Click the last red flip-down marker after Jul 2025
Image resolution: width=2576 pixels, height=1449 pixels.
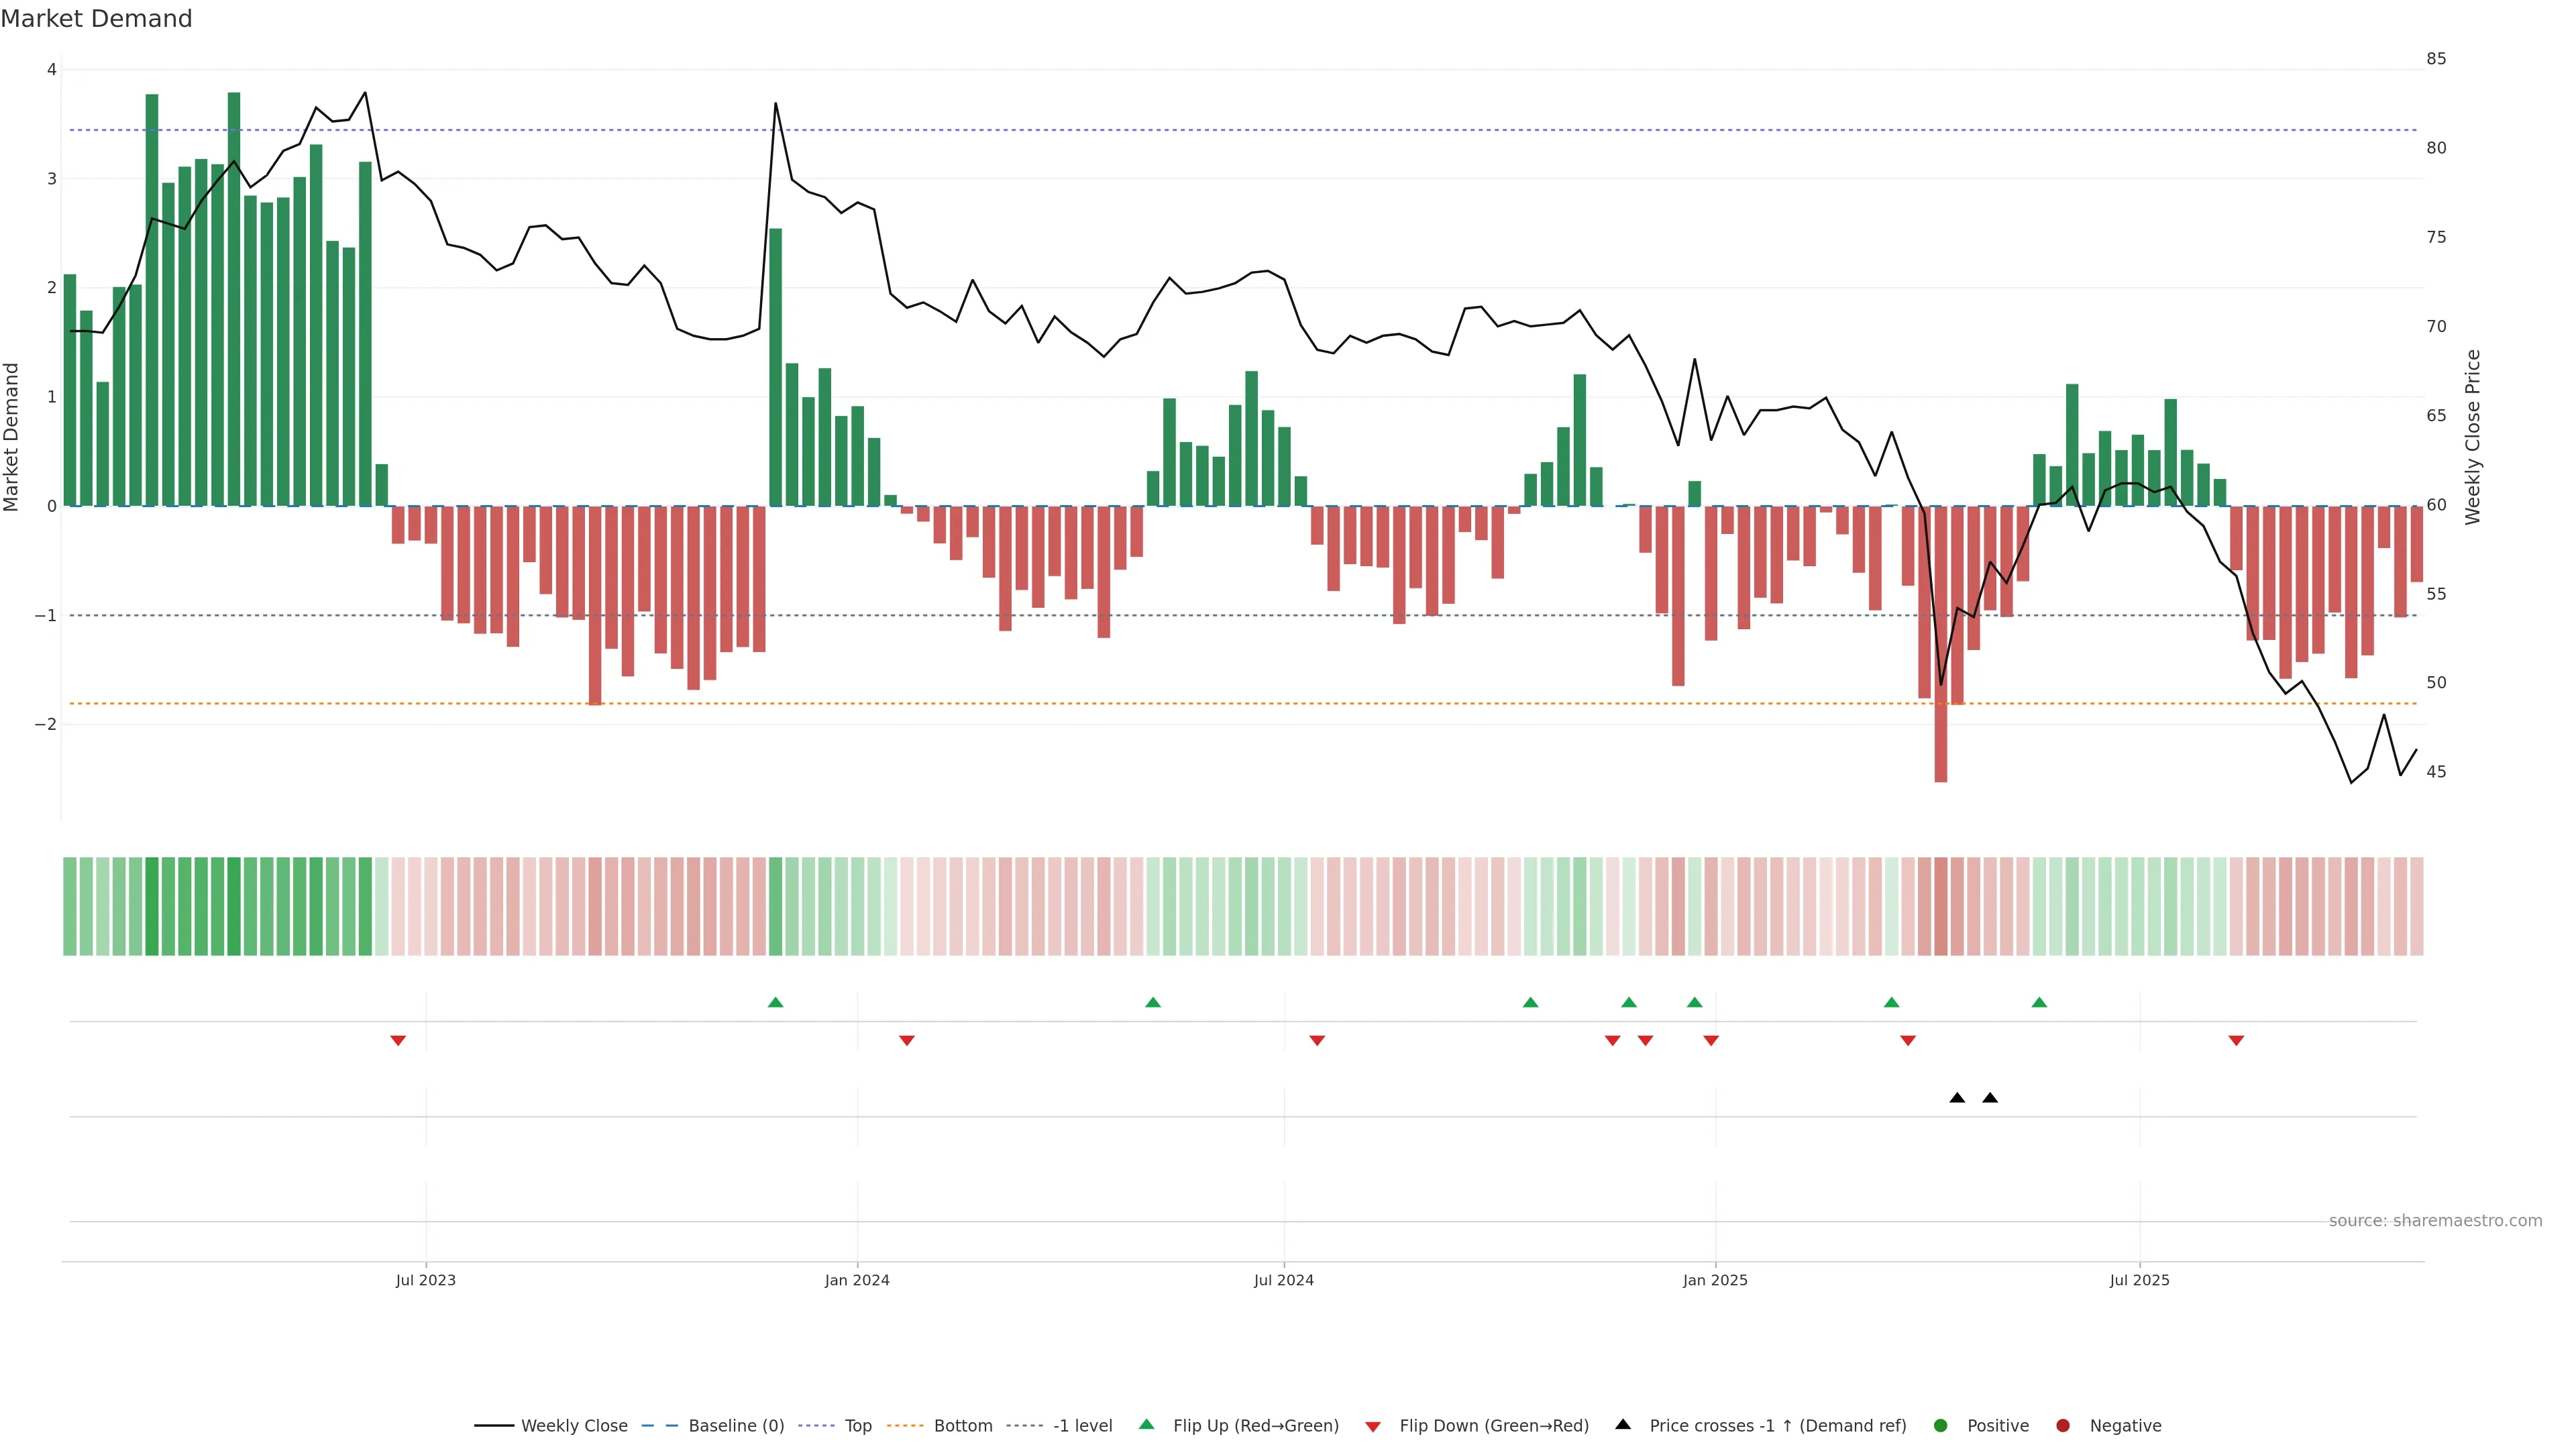tap(2236, 1041)
